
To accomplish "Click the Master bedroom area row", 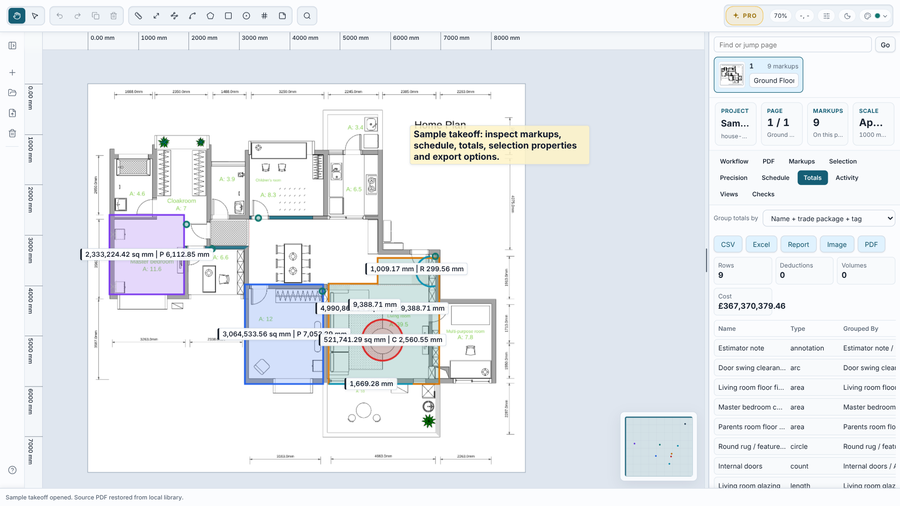I will point(805,407).
